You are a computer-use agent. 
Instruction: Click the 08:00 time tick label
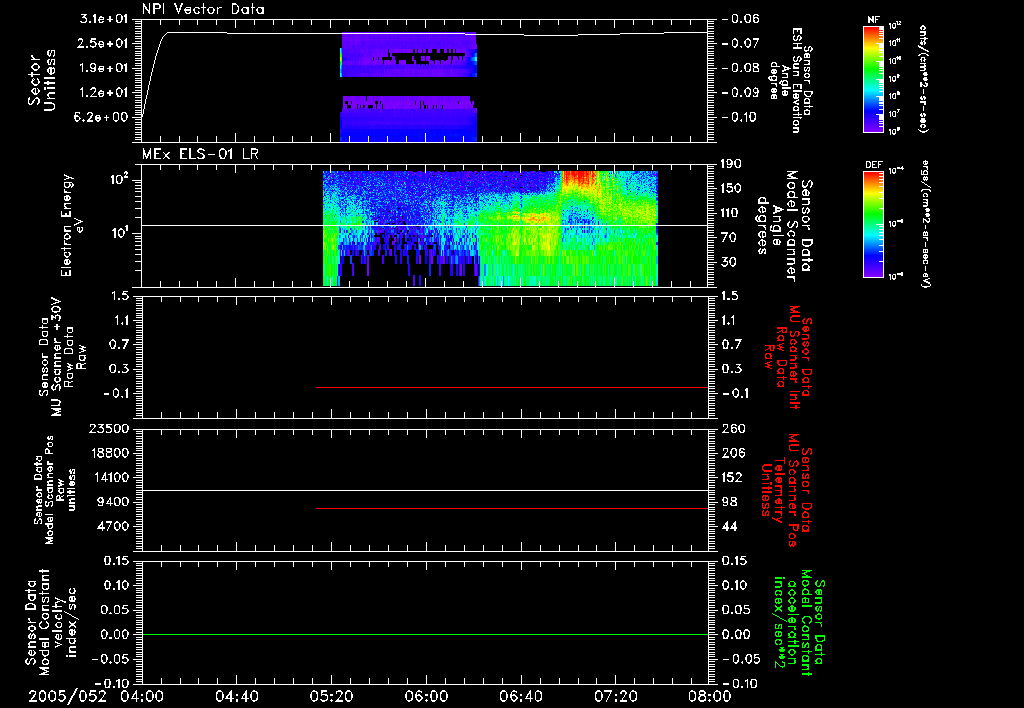coord(710,696)
